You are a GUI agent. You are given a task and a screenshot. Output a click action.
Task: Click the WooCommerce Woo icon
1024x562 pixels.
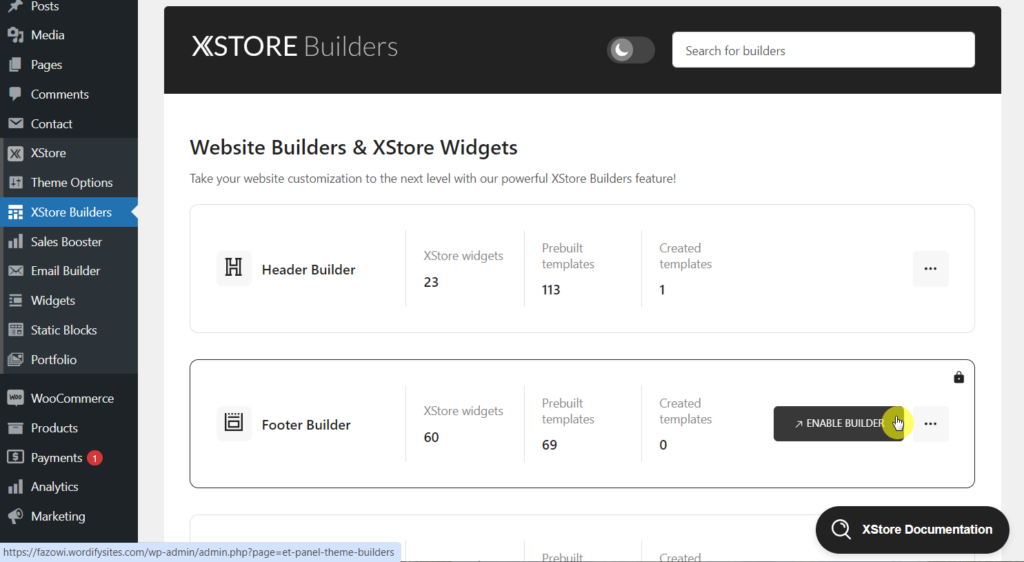15,398
